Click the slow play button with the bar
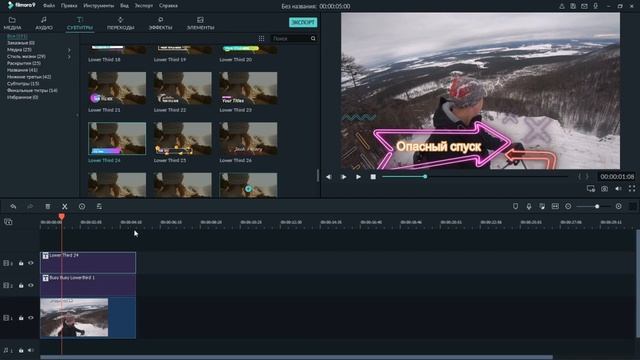Screen dimensions: 640x360 click(343, 177)
